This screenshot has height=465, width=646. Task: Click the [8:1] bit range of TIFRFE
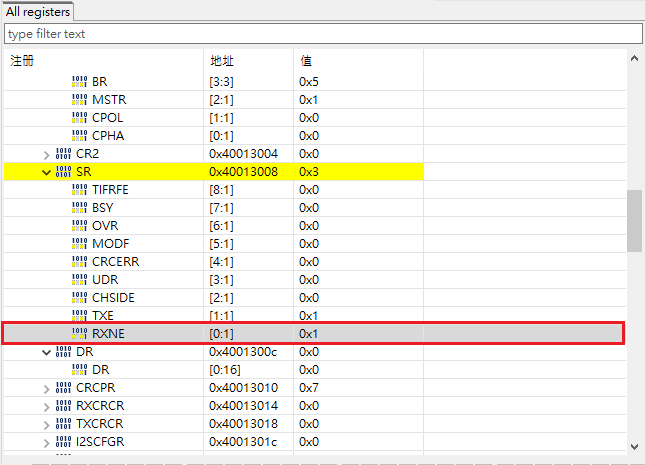(x=221, y=189)
